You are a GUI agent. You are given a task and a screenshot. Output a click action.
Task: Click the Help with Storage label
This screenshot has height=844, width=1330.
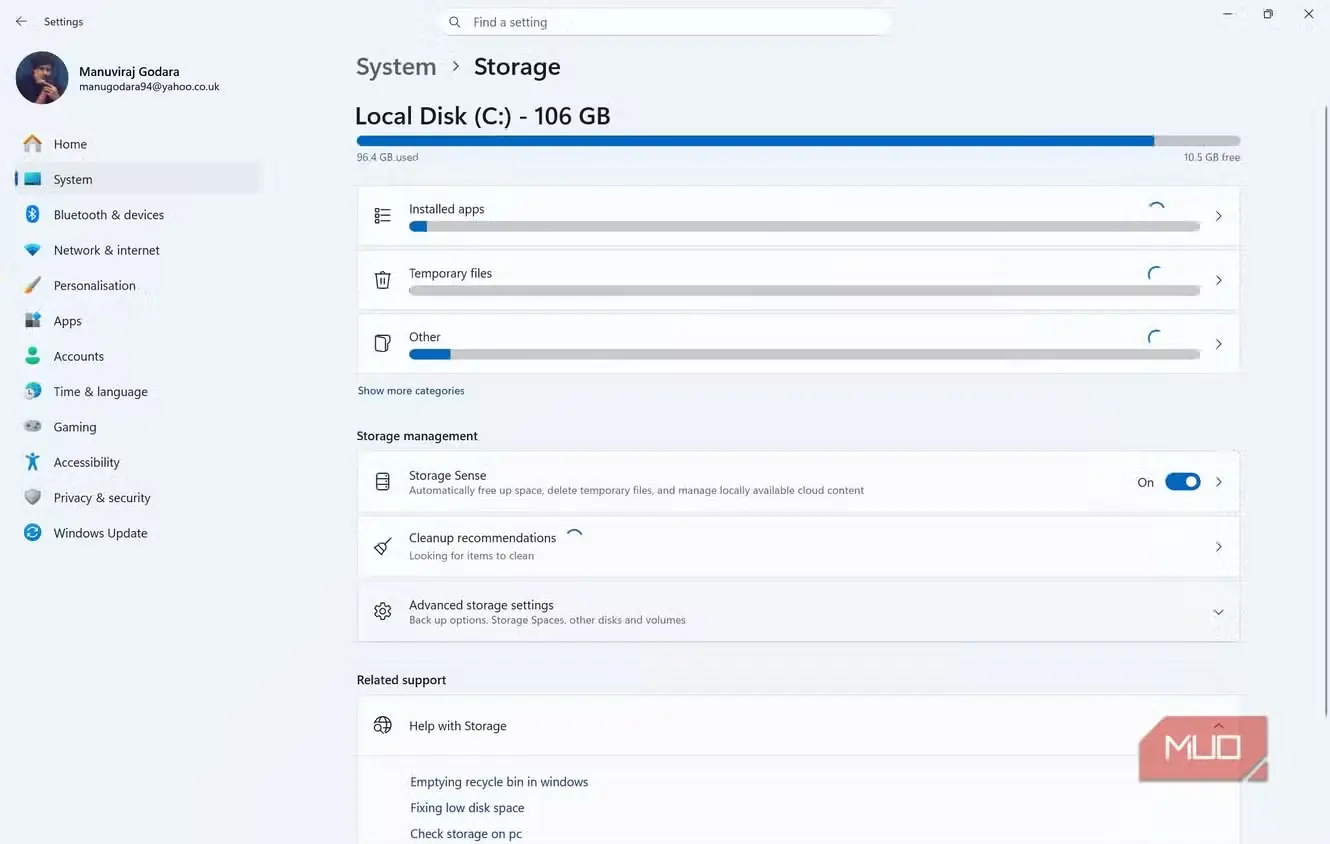click(x=458, y=726)
